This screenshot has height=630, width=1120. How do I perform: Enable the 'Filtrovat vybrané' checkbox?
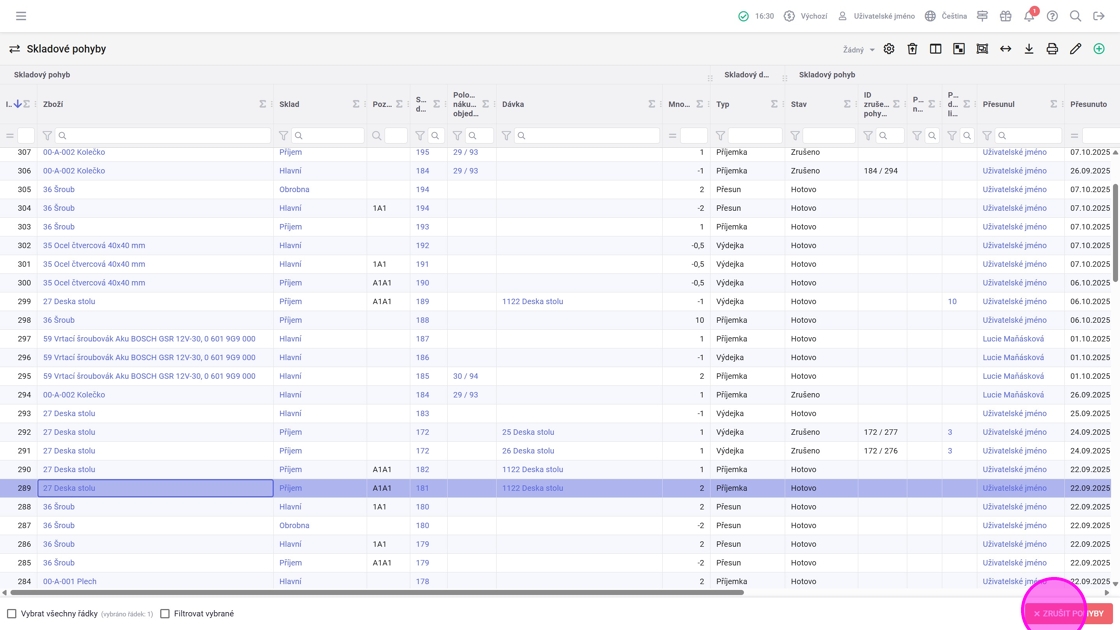pyautogui.click(x=165, y=614)
